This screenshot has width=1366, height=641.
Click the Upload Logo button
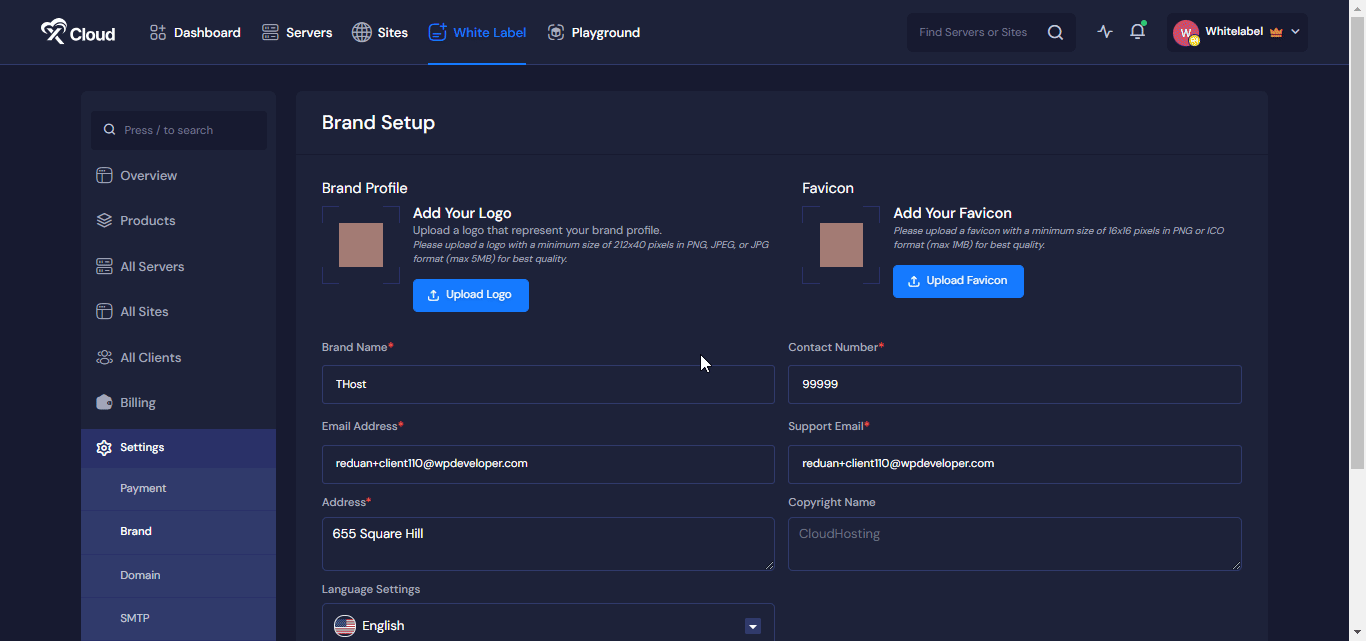[x=470, y=295]
